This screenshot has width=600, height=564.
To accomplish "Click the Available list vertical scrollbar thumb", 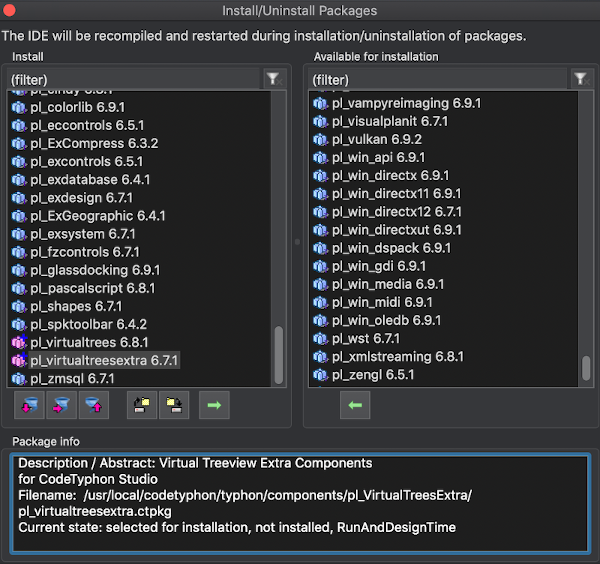I will click(586, 368).
